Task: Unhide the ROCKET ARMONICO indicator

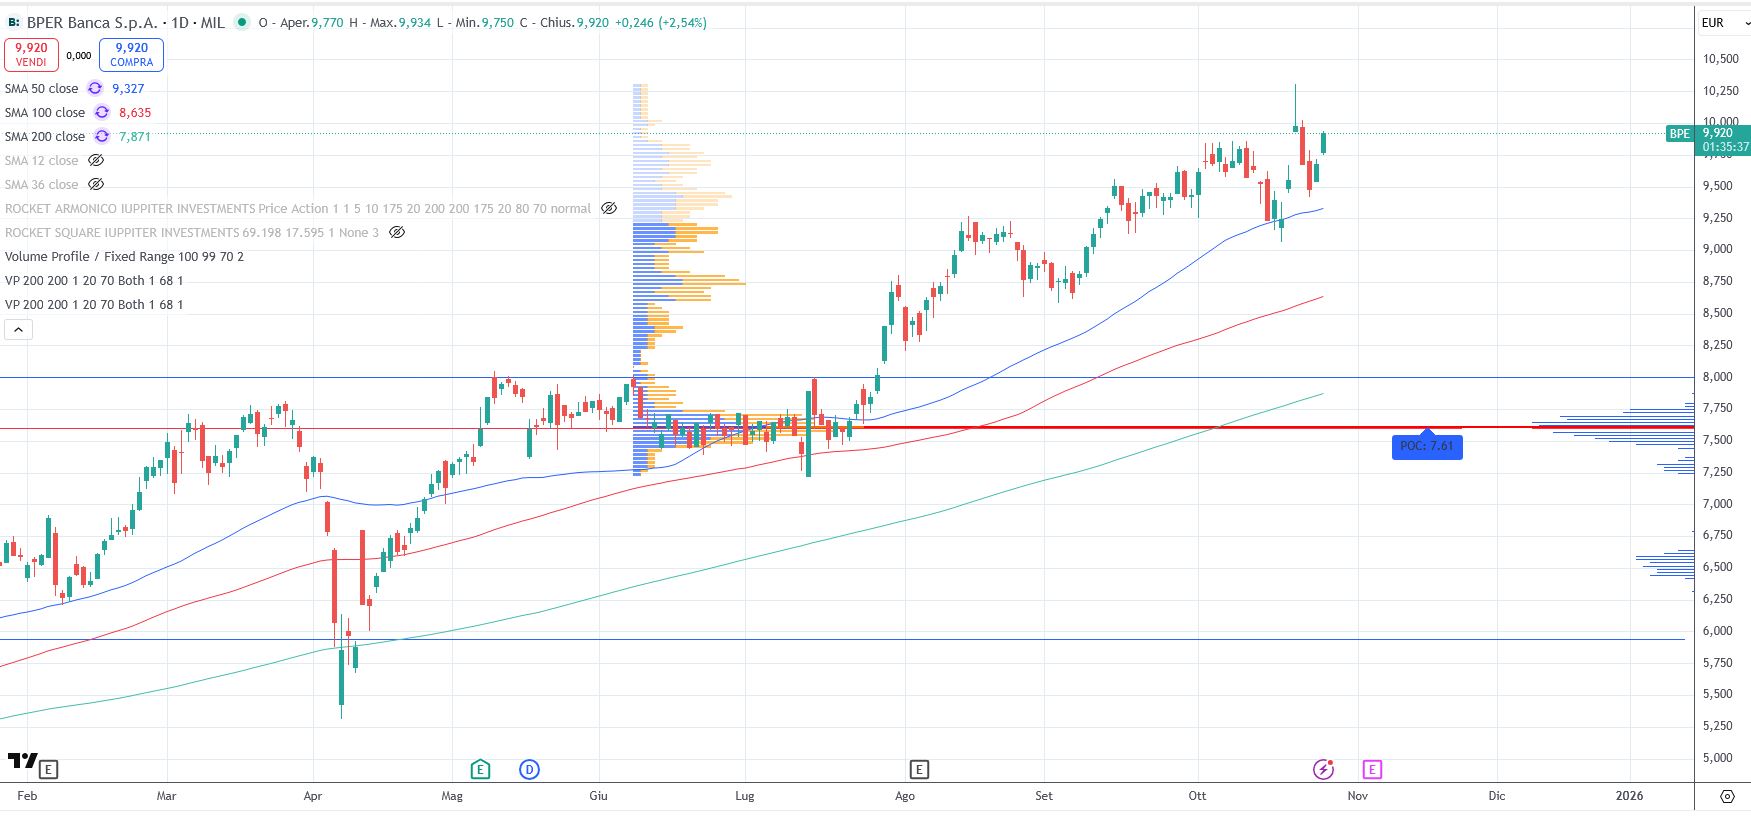Action: (x=608, y=208)
